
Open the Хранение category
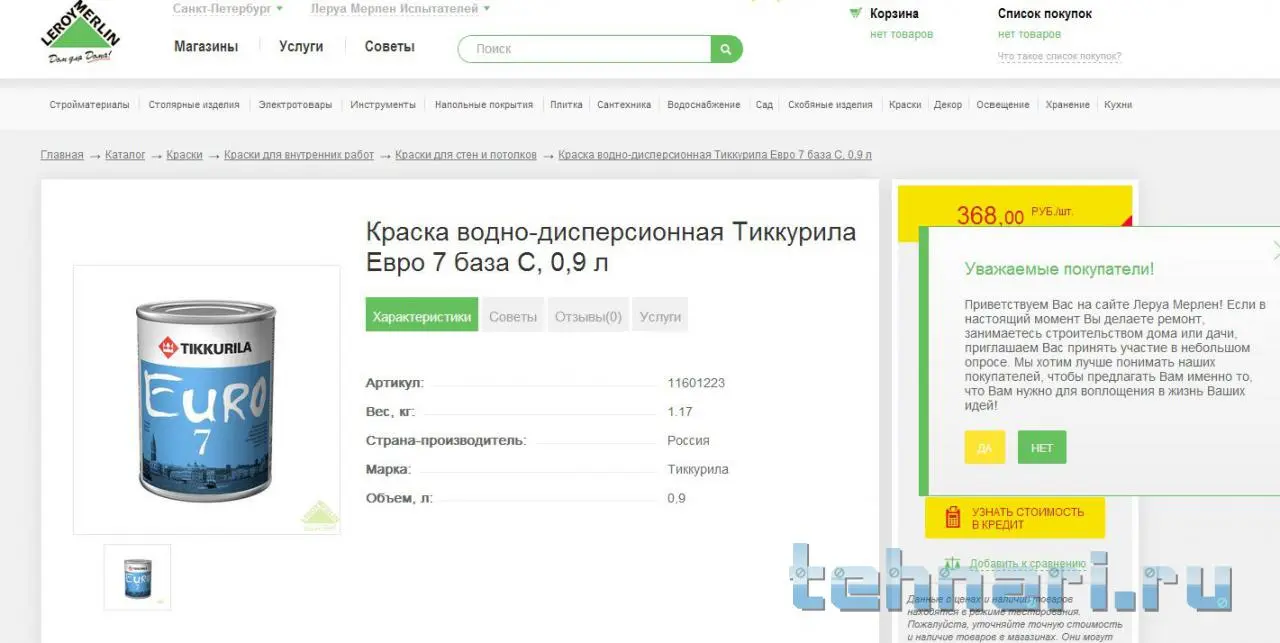click(1068, 105)
